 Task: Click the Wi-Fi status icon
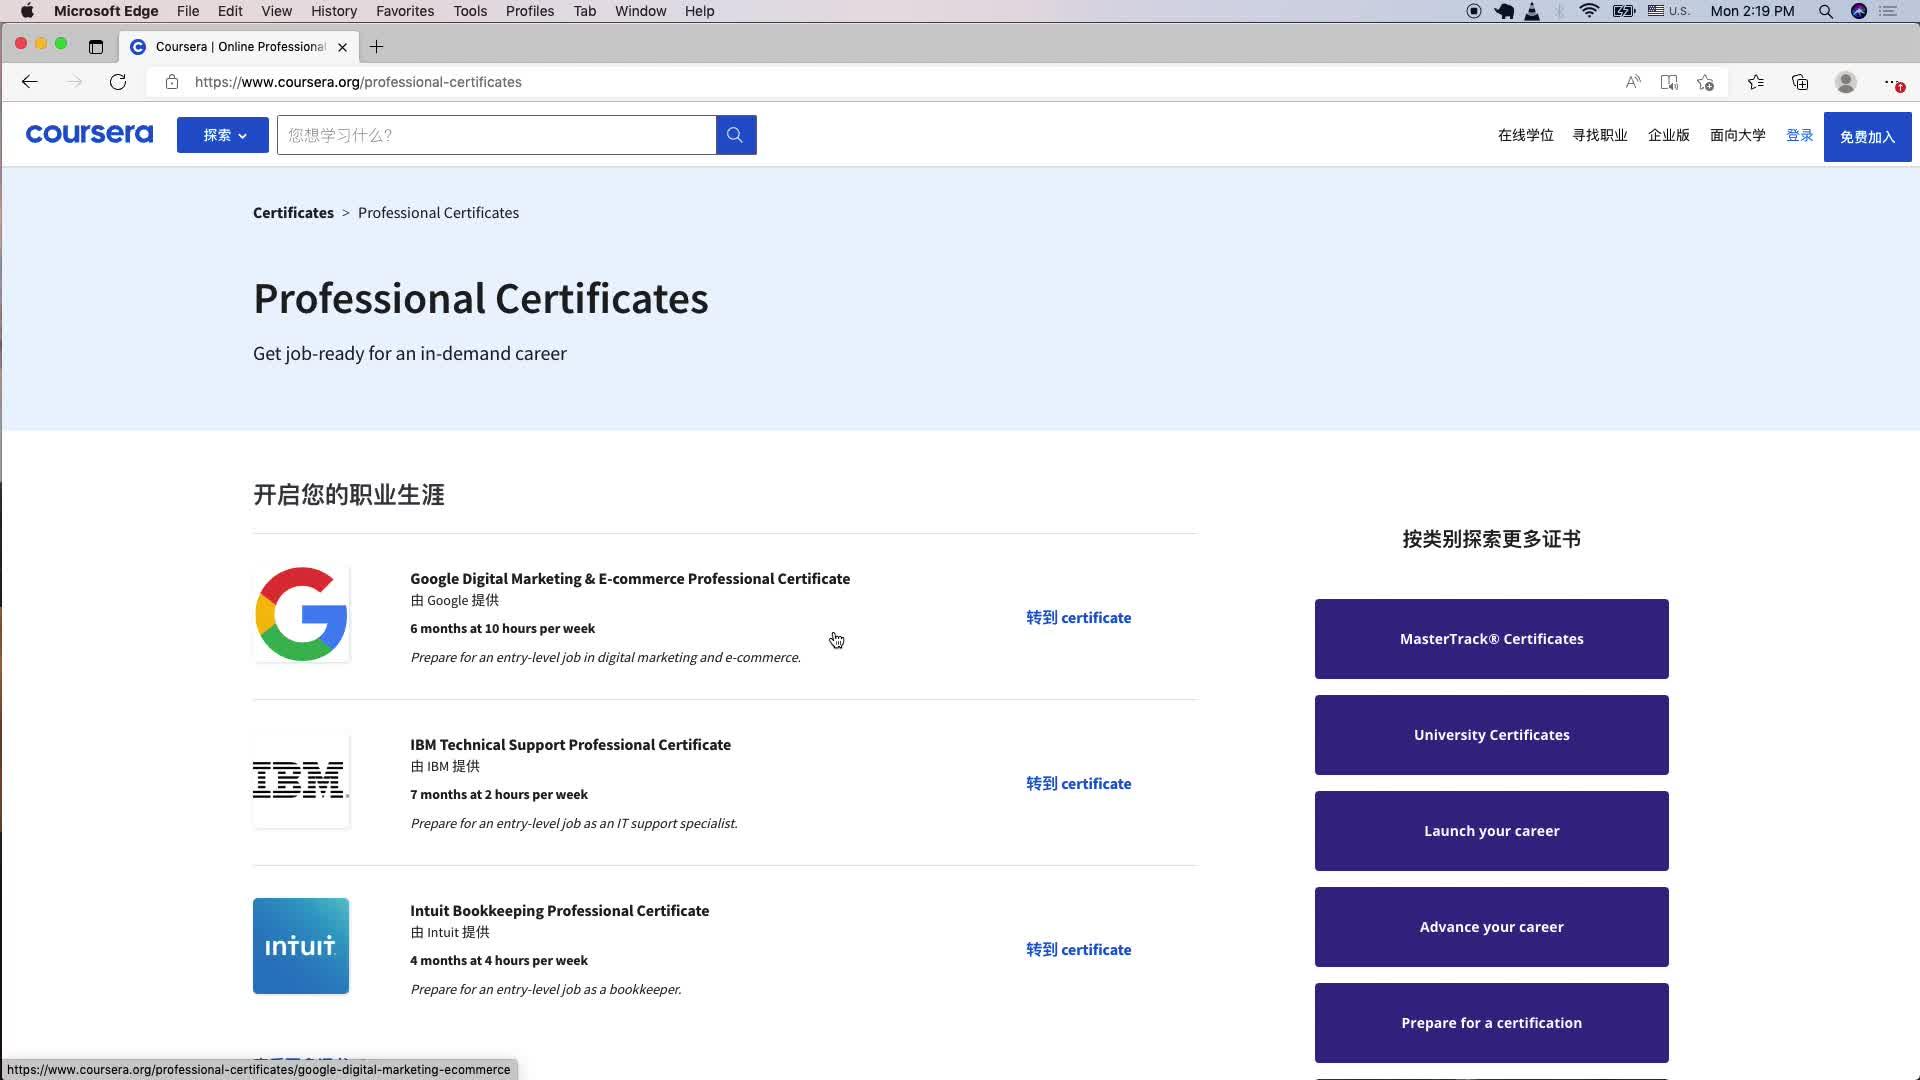tap(1589, 11)
